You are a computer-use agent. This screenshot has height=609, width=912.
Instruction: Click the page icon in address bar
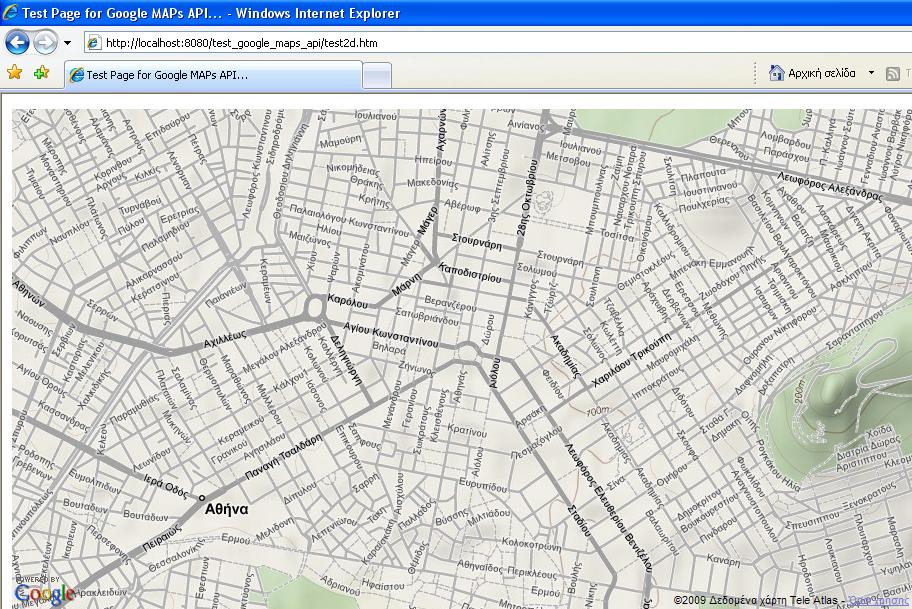click(x=93, y=43)
